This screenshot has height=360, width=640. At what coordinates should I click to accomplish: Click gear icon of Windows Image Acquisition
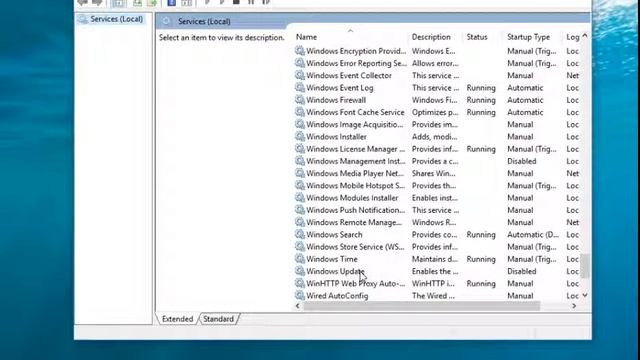click(300, 124)
